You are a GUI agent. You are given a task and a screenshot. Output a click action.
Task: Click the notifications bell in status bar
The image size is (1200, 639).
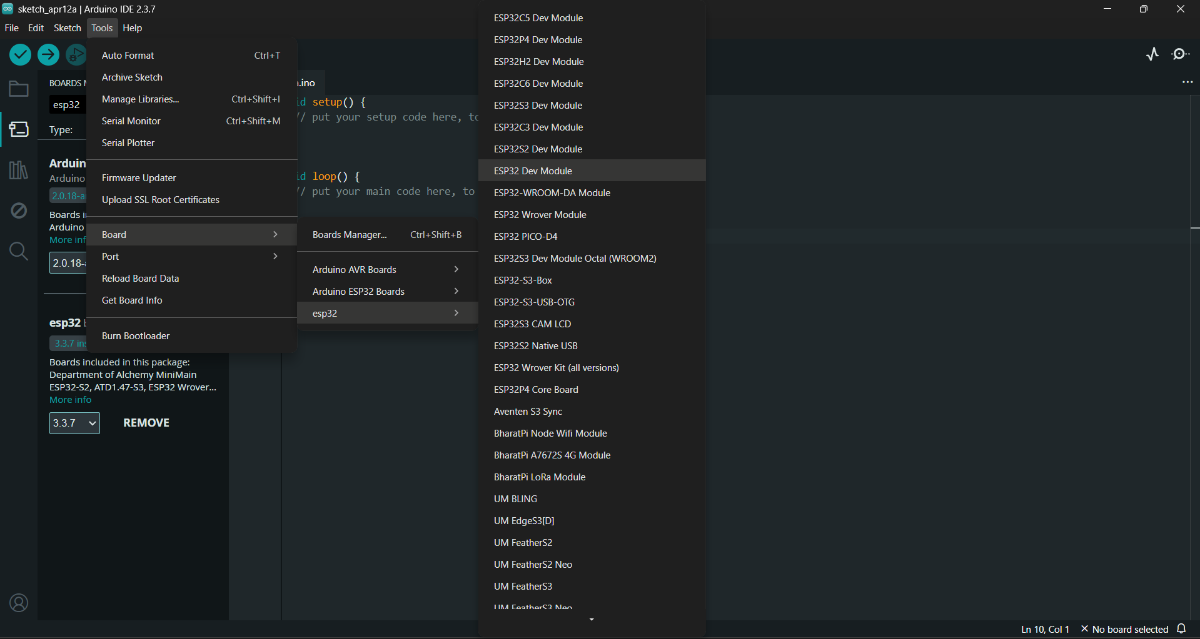(x=1181, y=629)
